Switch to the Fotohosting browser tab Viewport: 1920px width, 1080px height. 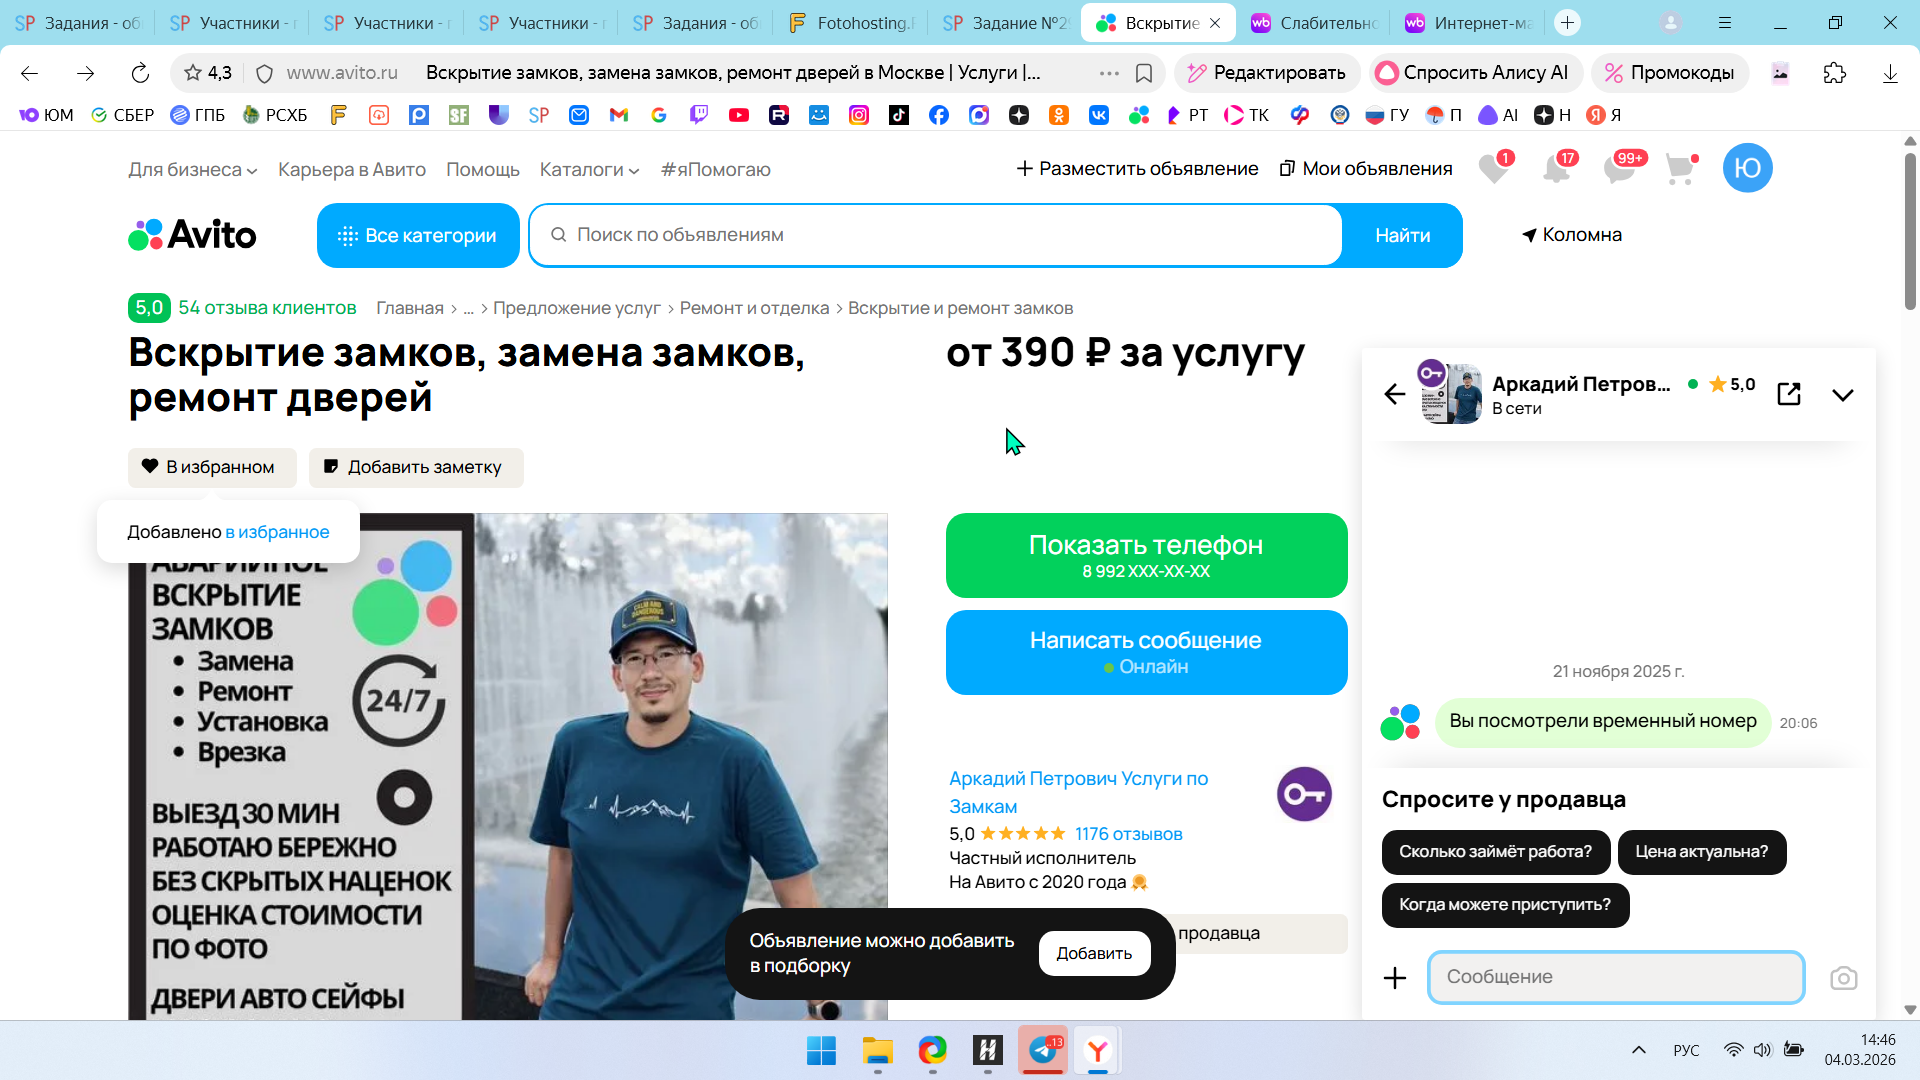point(855,23)
